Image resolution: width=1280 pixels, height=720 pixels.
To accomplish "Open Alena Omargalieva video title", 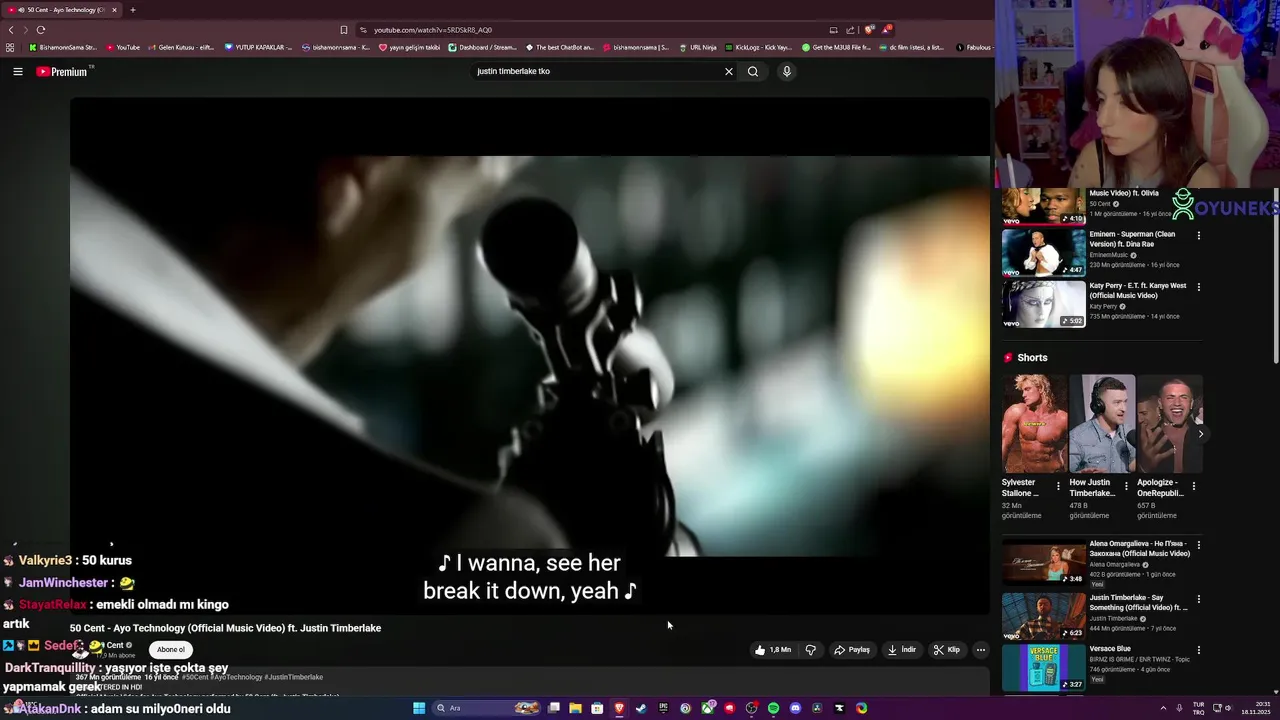I will 1139,549.
